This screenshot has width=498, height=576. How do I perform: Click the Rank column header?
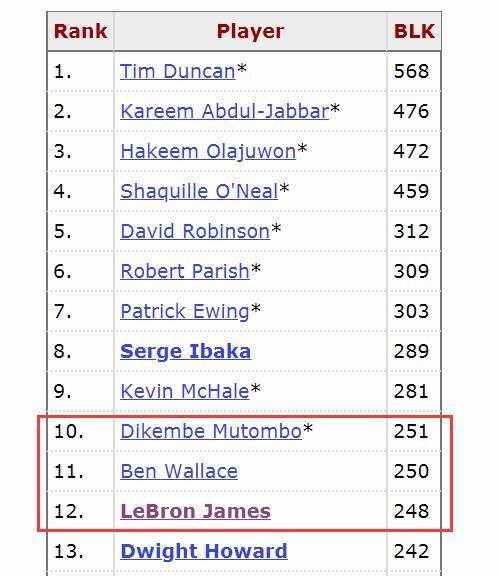pos(80,31)
